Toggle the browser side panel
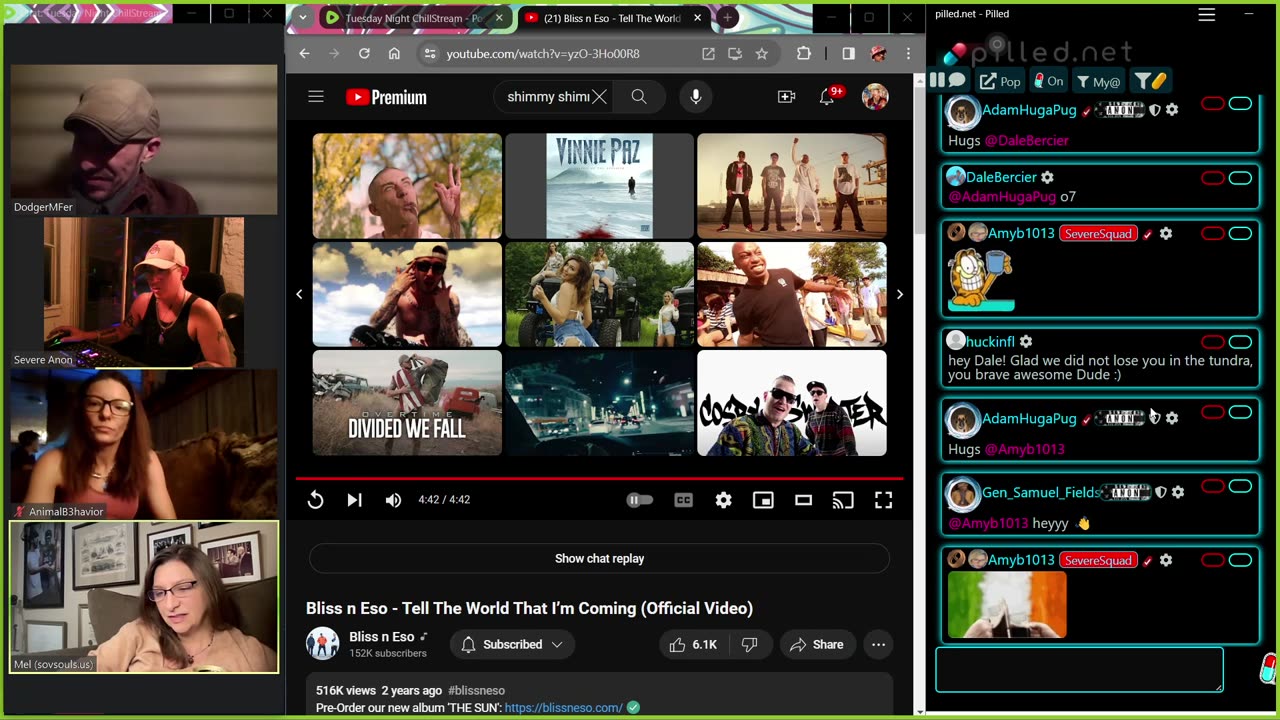 point(848,54)
